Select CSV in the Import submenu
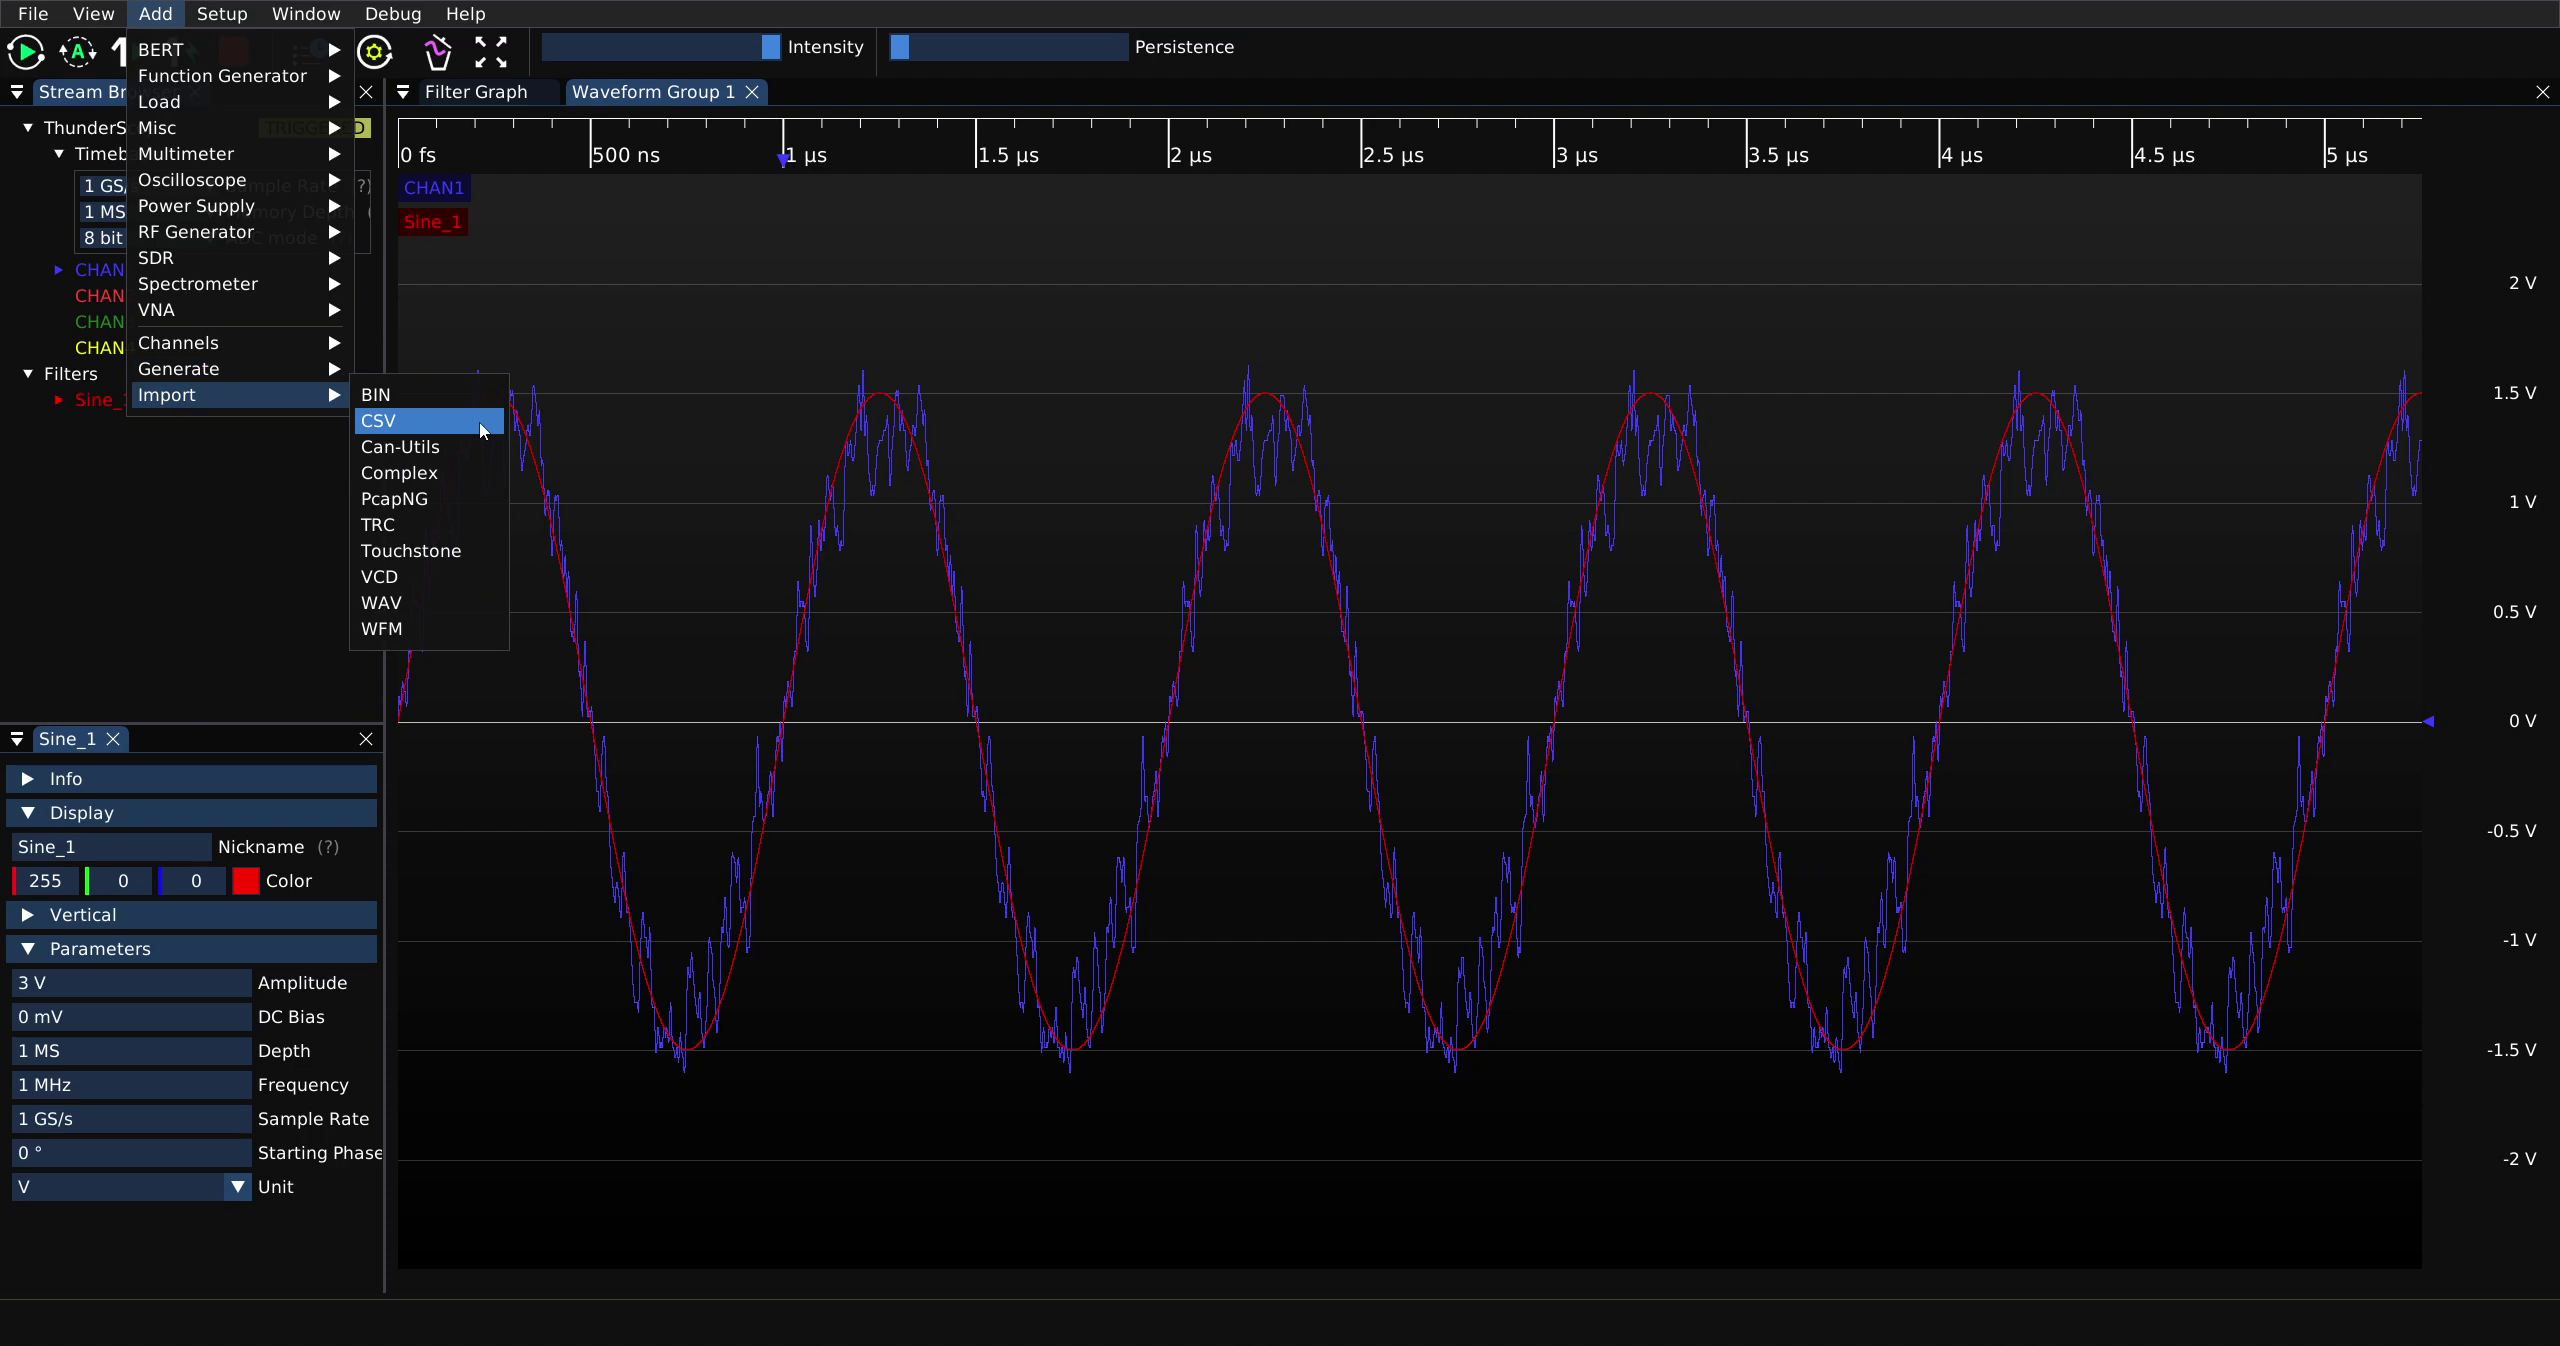2560x1346 pixels. click(x=429, y=421)
